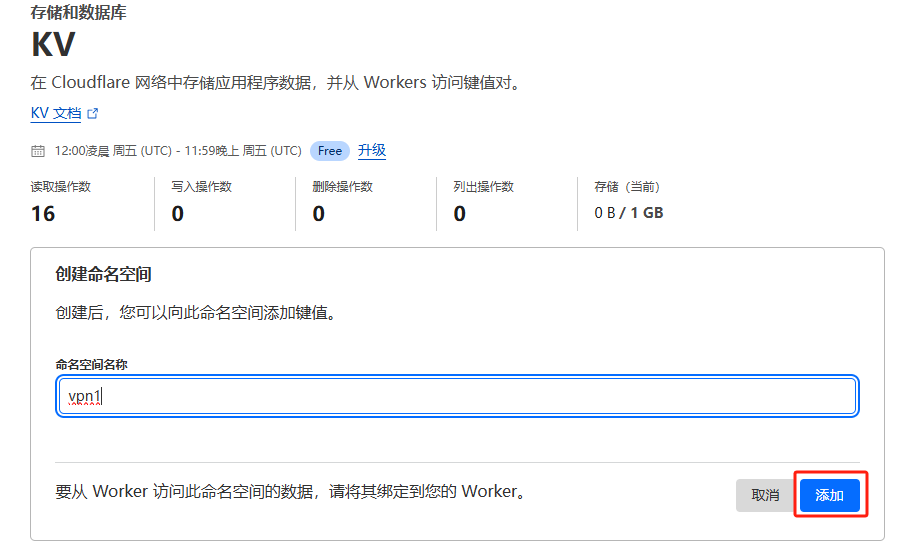Screen dimensions: 907x548
Task: Click the calendar icon before the date range
Action: point(38,151)
